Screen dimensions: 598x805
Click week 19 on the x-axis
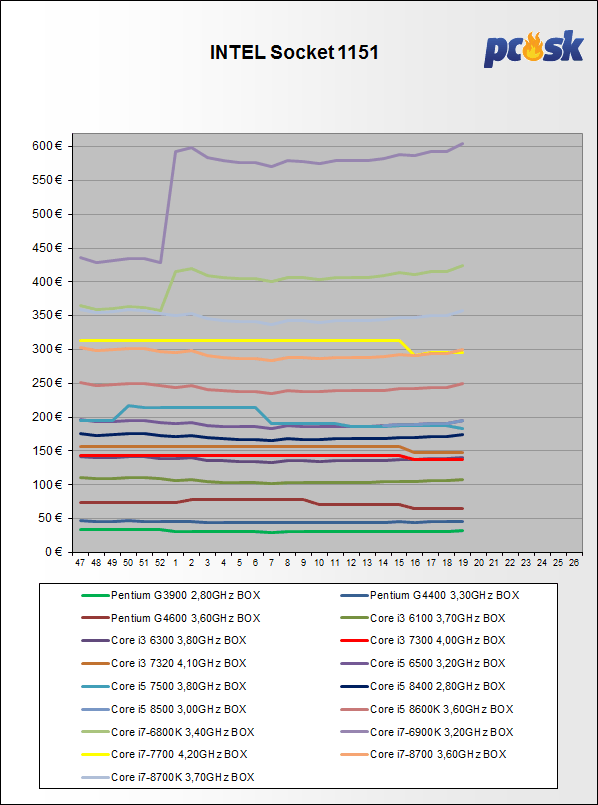[x=462, y=563]
